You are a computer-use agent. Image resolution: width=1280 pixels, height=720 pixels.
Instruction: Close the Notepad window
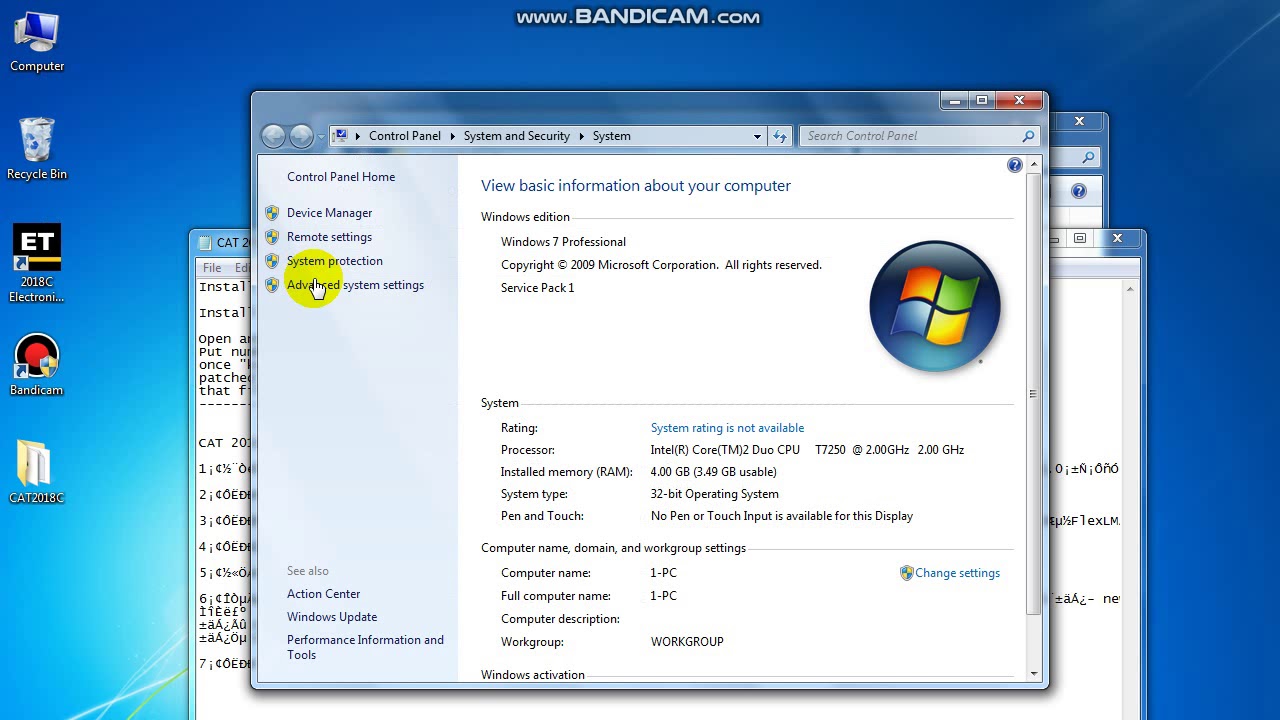click(x=1117, y=238)
